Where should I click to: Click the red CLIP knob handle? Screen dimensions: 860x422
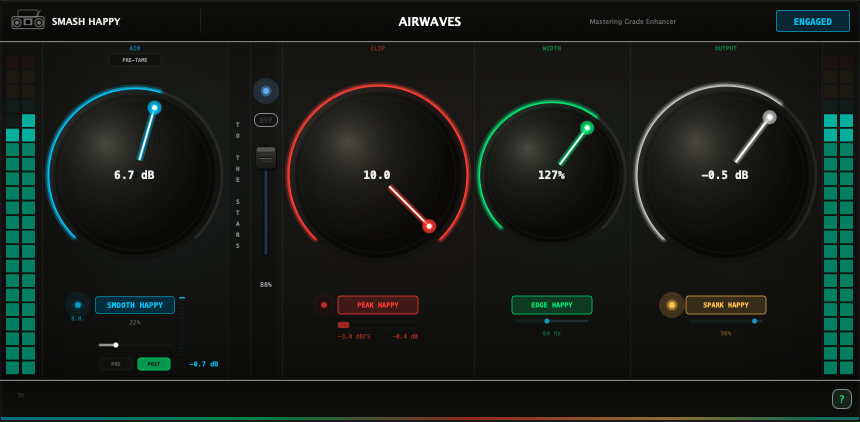[429, 226]
